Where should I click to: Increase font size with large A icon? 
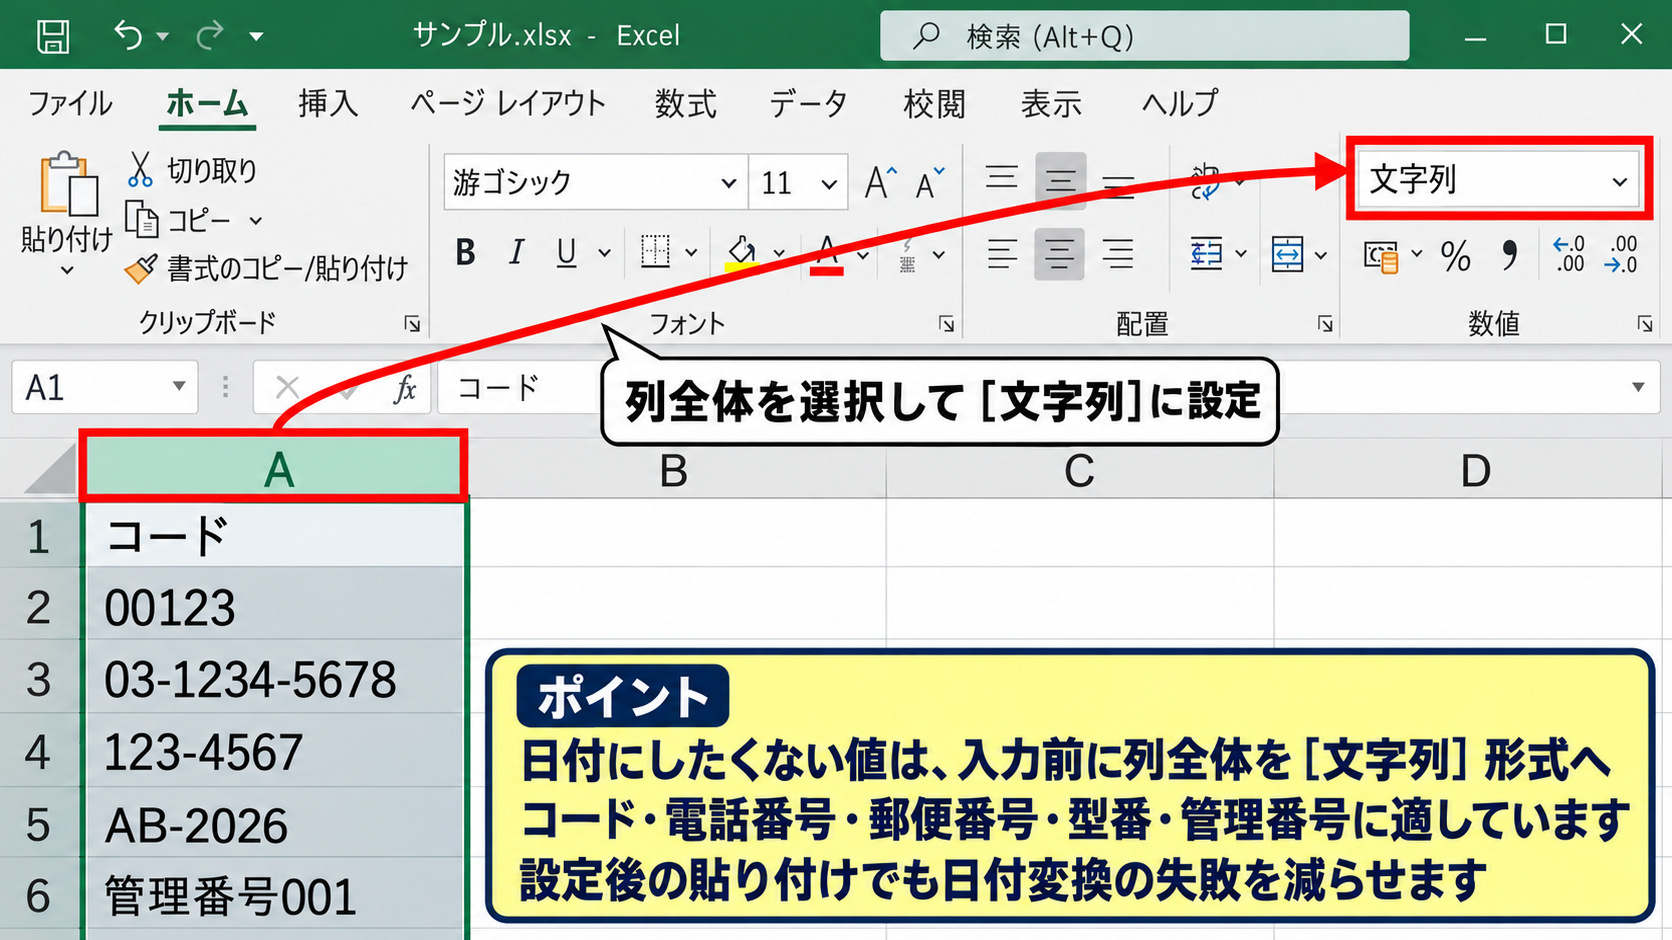tap(880, 183)
